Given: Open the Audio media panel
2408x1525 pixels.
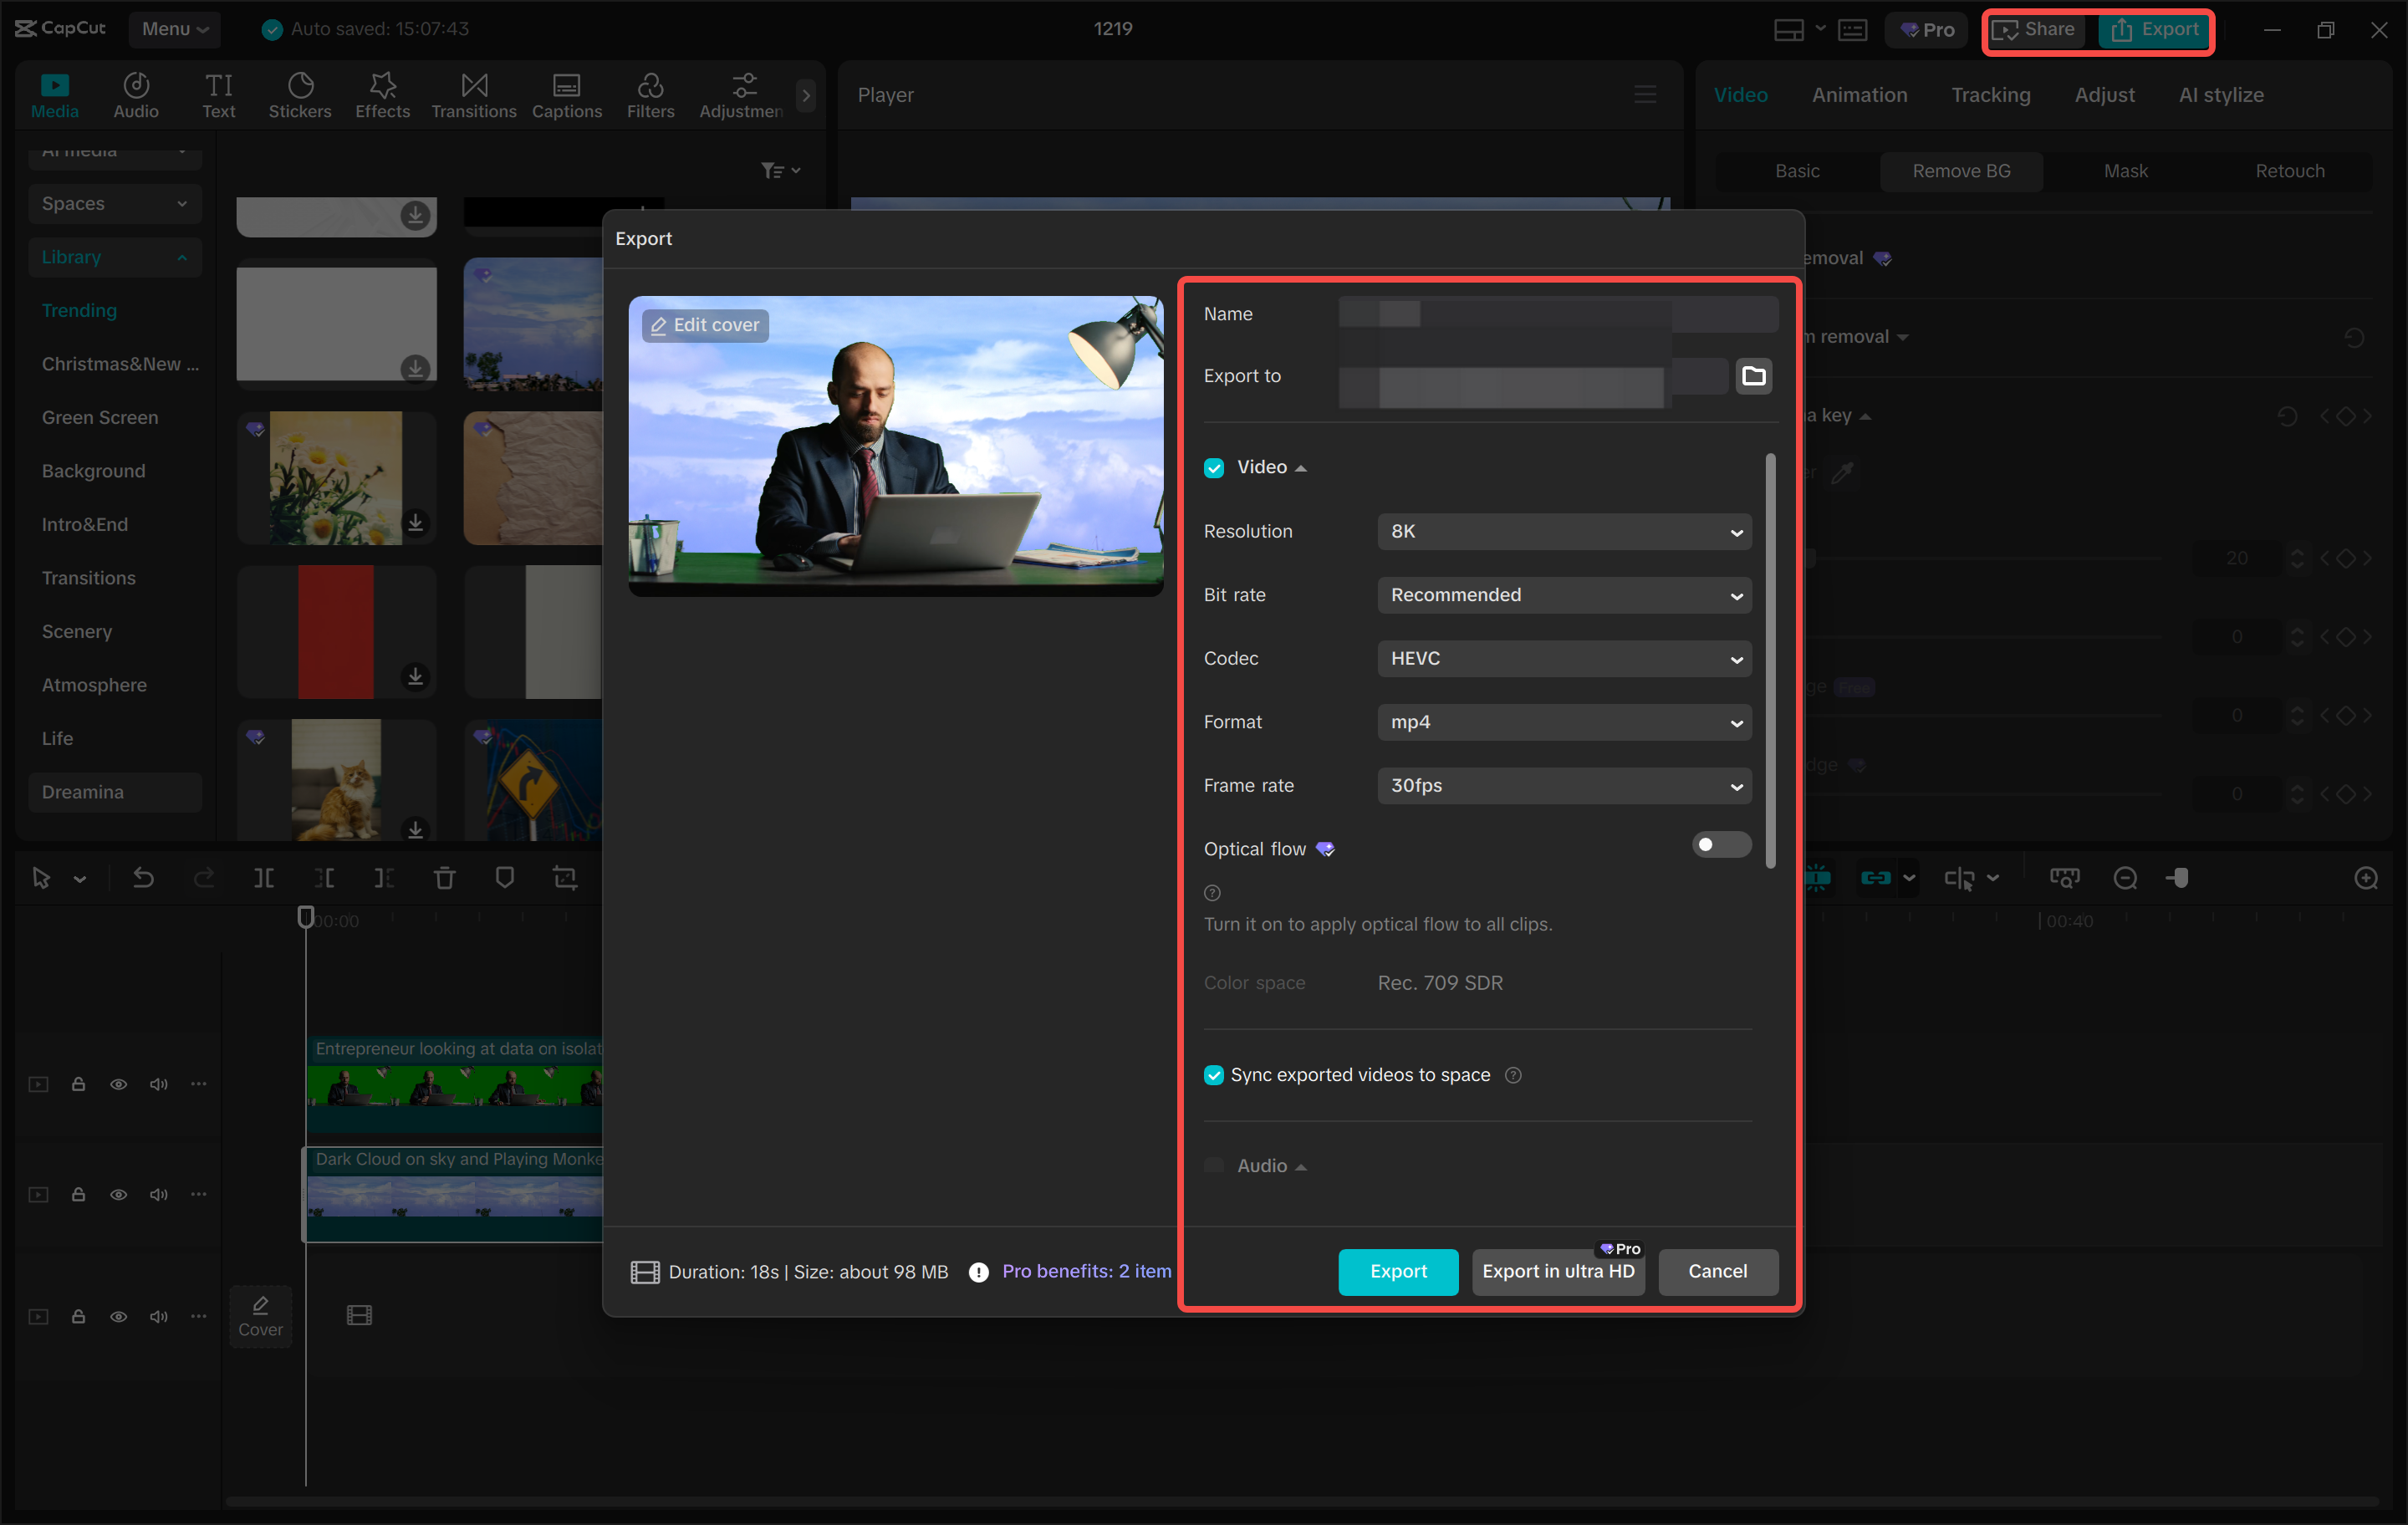Looking at the screenshot, I should click(136, 94).
